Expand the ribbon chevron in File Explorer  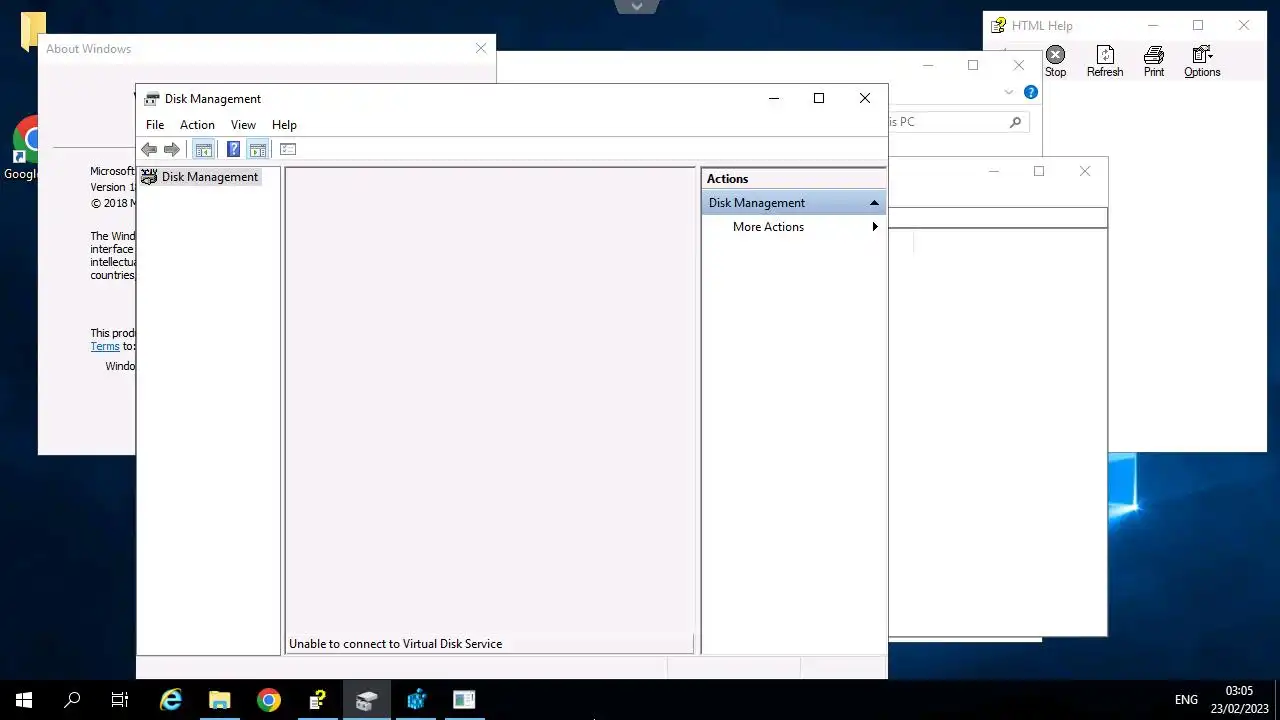click(x=1008, y=92)
